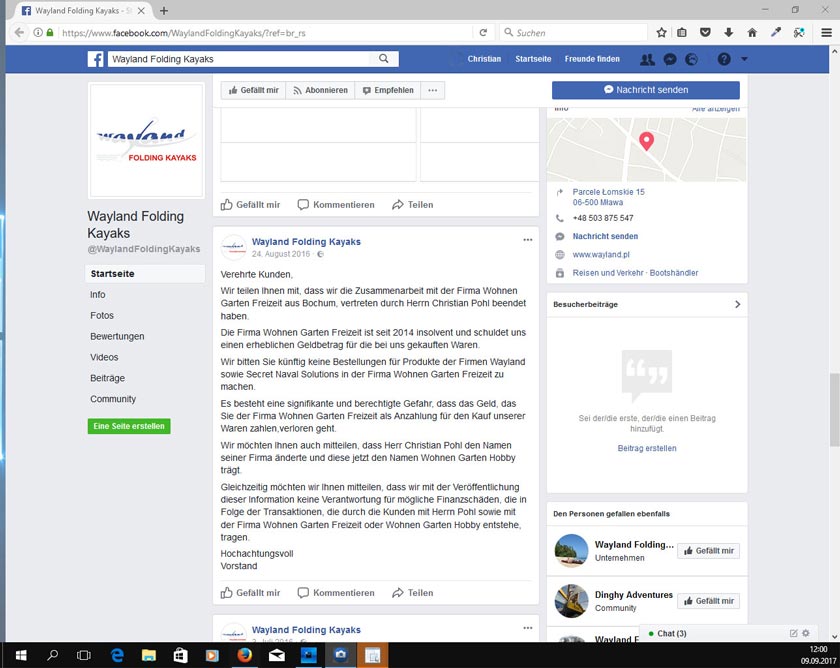
Task: Click the browser URL address bar
Action: 265,33
